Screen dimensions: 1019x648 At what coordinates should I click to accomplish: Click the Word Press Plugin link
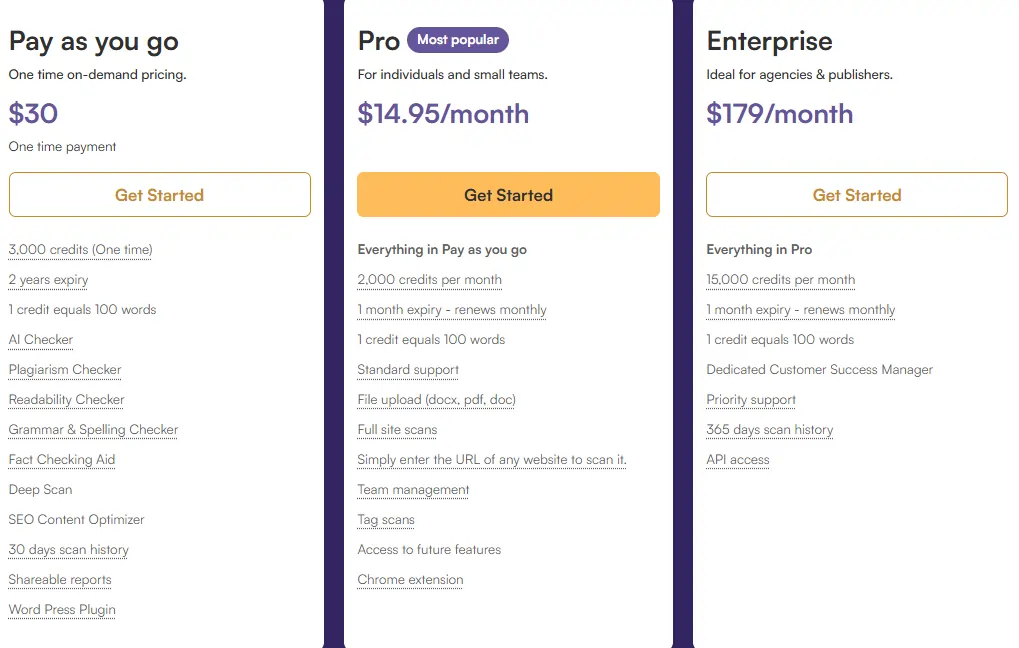61,610
